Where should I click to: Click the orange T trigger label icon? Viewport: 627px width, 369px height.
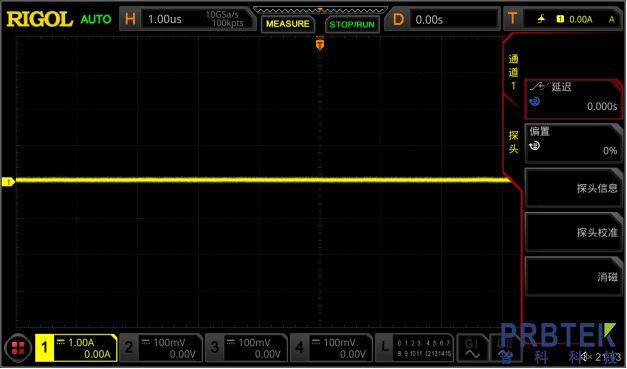click(x=513, y=19)
